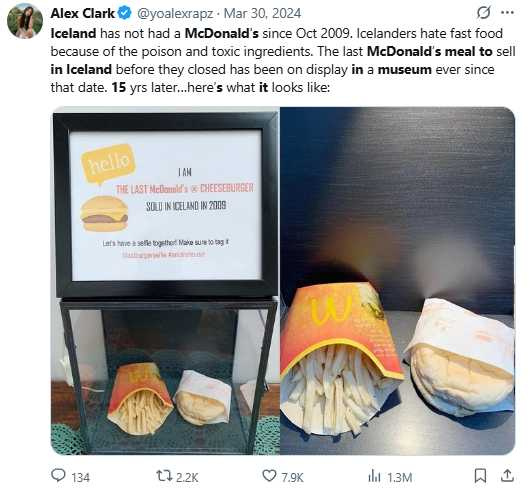Click the share upload icon

coord(507,476)
